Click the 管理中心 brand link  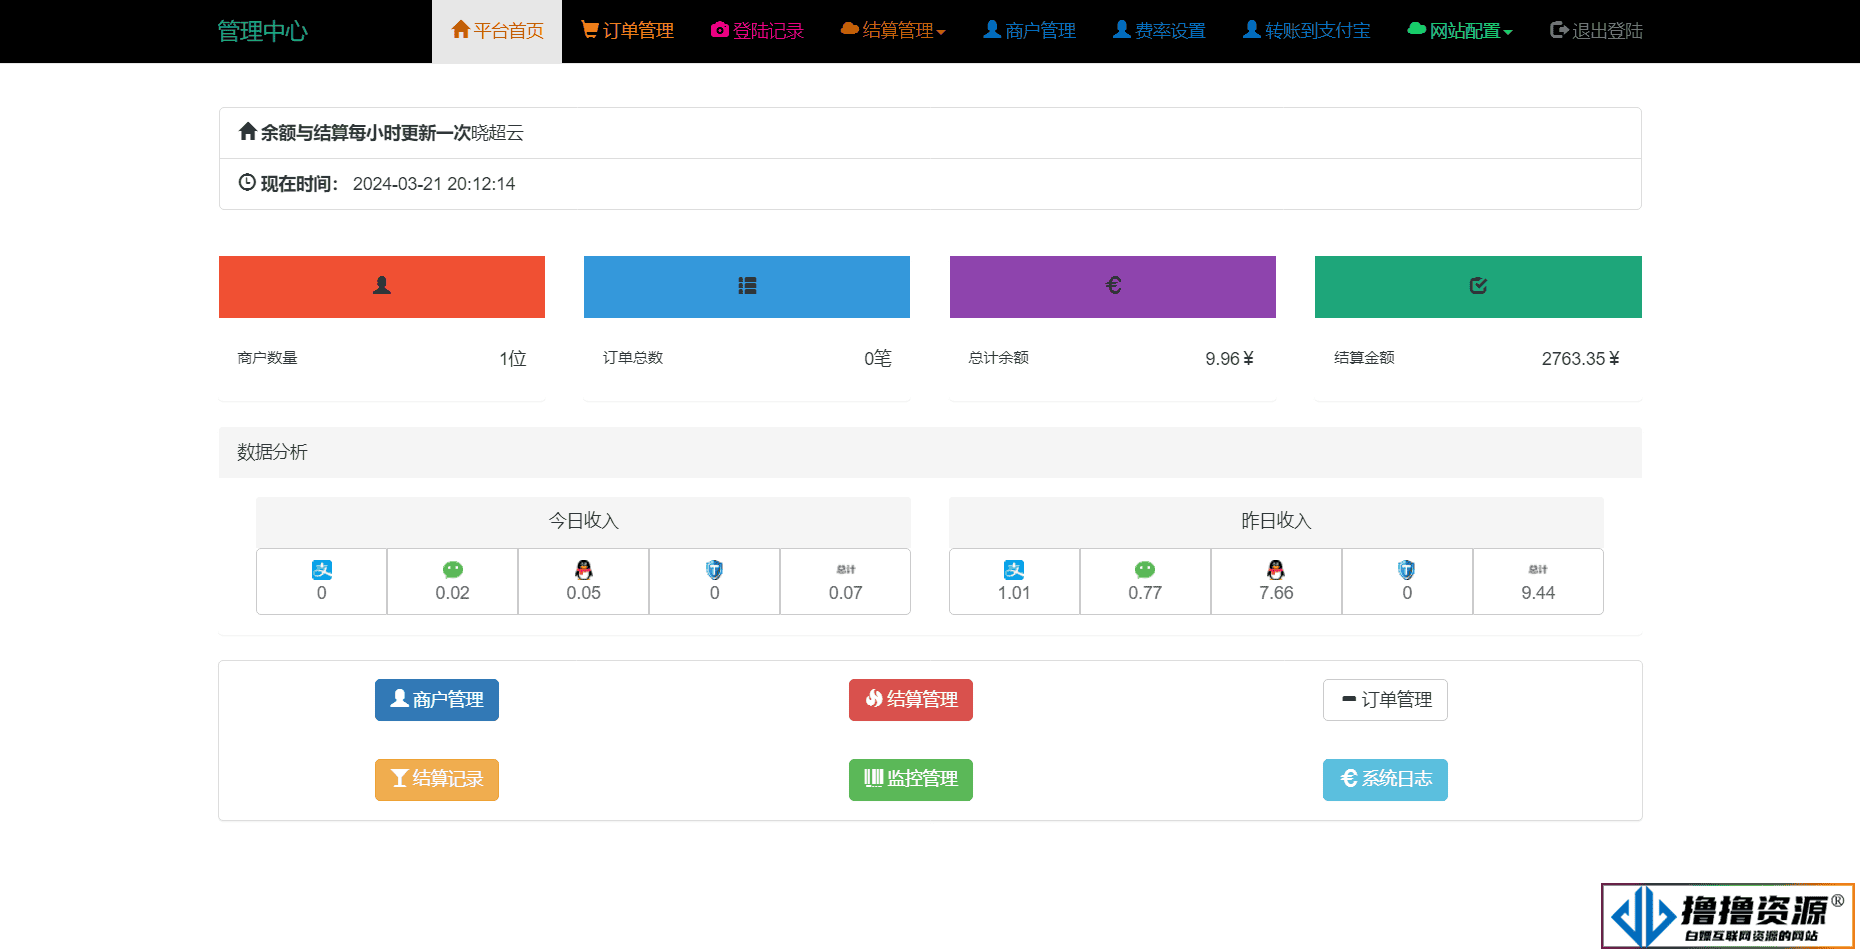pyautogui.click(x=263, y=31)
